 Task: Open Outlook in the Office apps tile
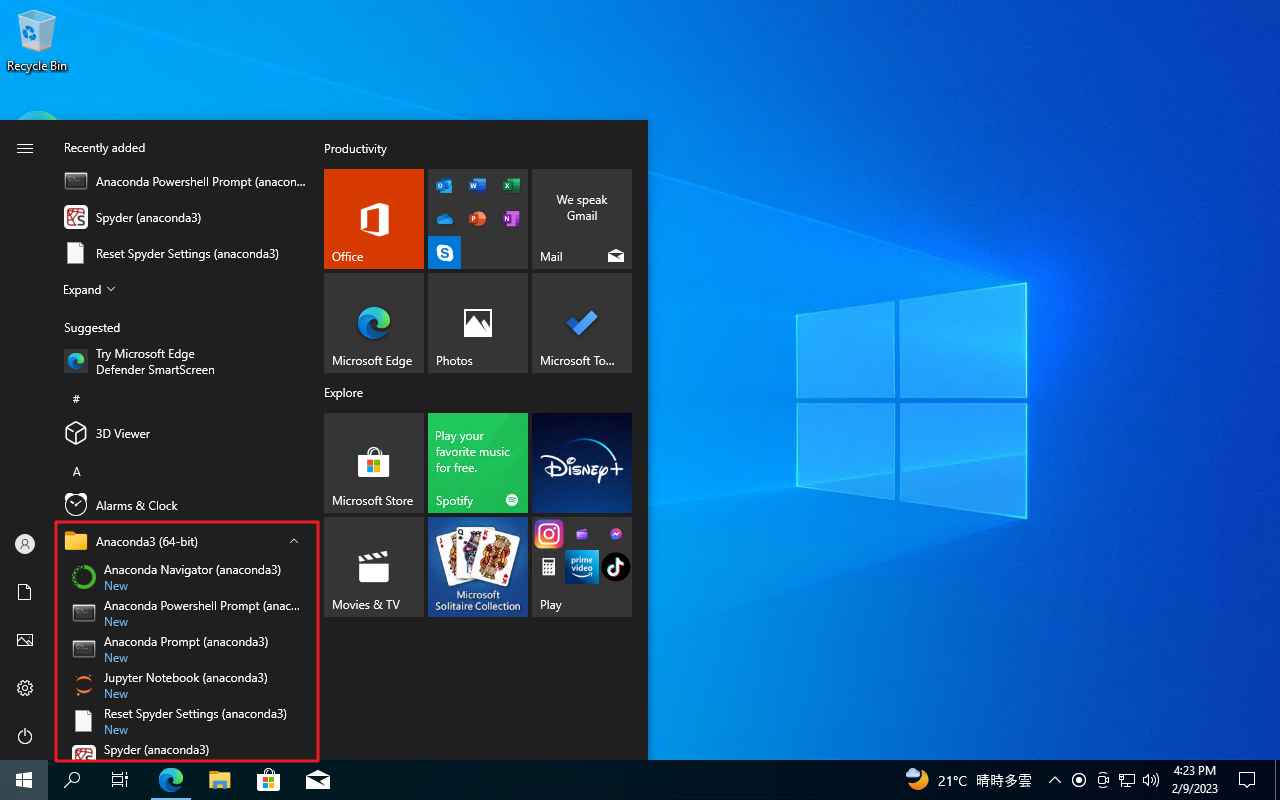click(x=444, y=185)
